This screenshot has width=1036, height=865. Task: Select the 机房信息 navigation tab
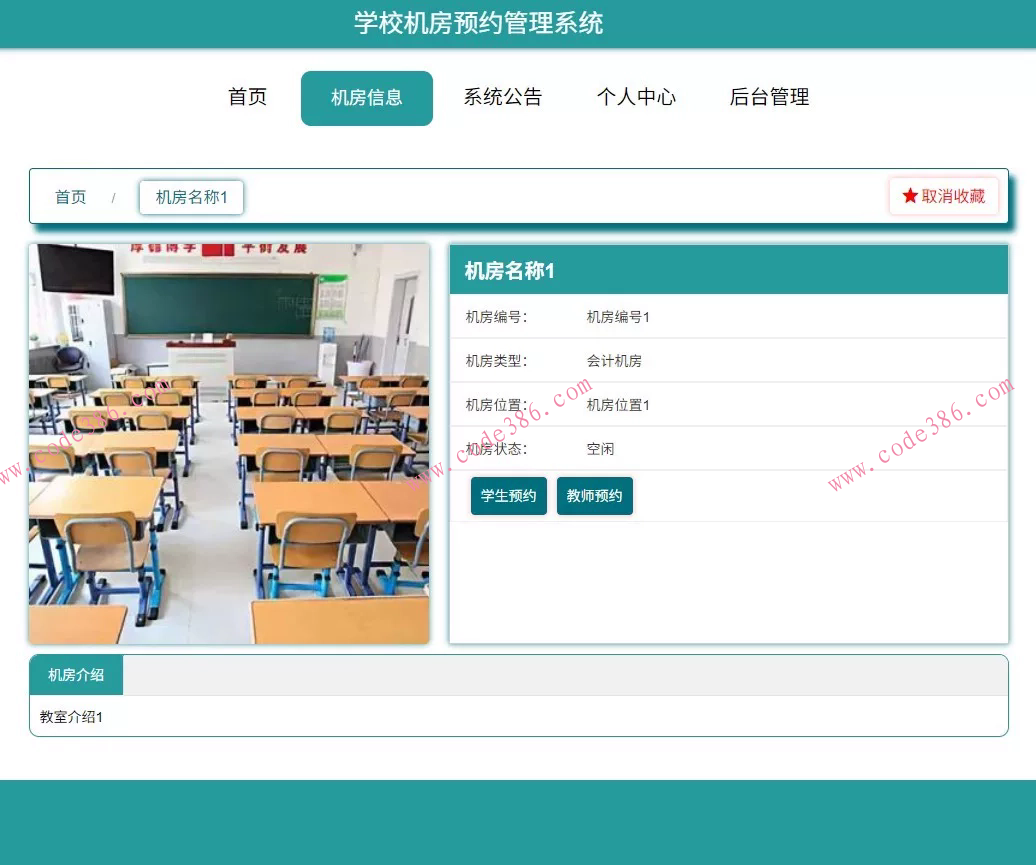click(x=366, y=97)
